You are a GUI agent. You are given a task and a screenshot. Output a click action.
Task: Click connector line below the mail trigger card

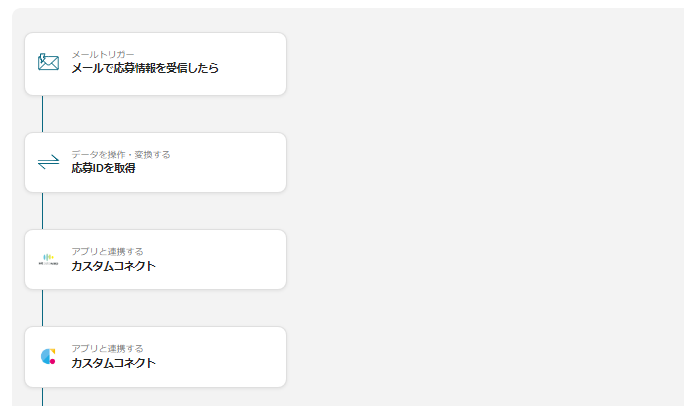(x=42, y=114)
